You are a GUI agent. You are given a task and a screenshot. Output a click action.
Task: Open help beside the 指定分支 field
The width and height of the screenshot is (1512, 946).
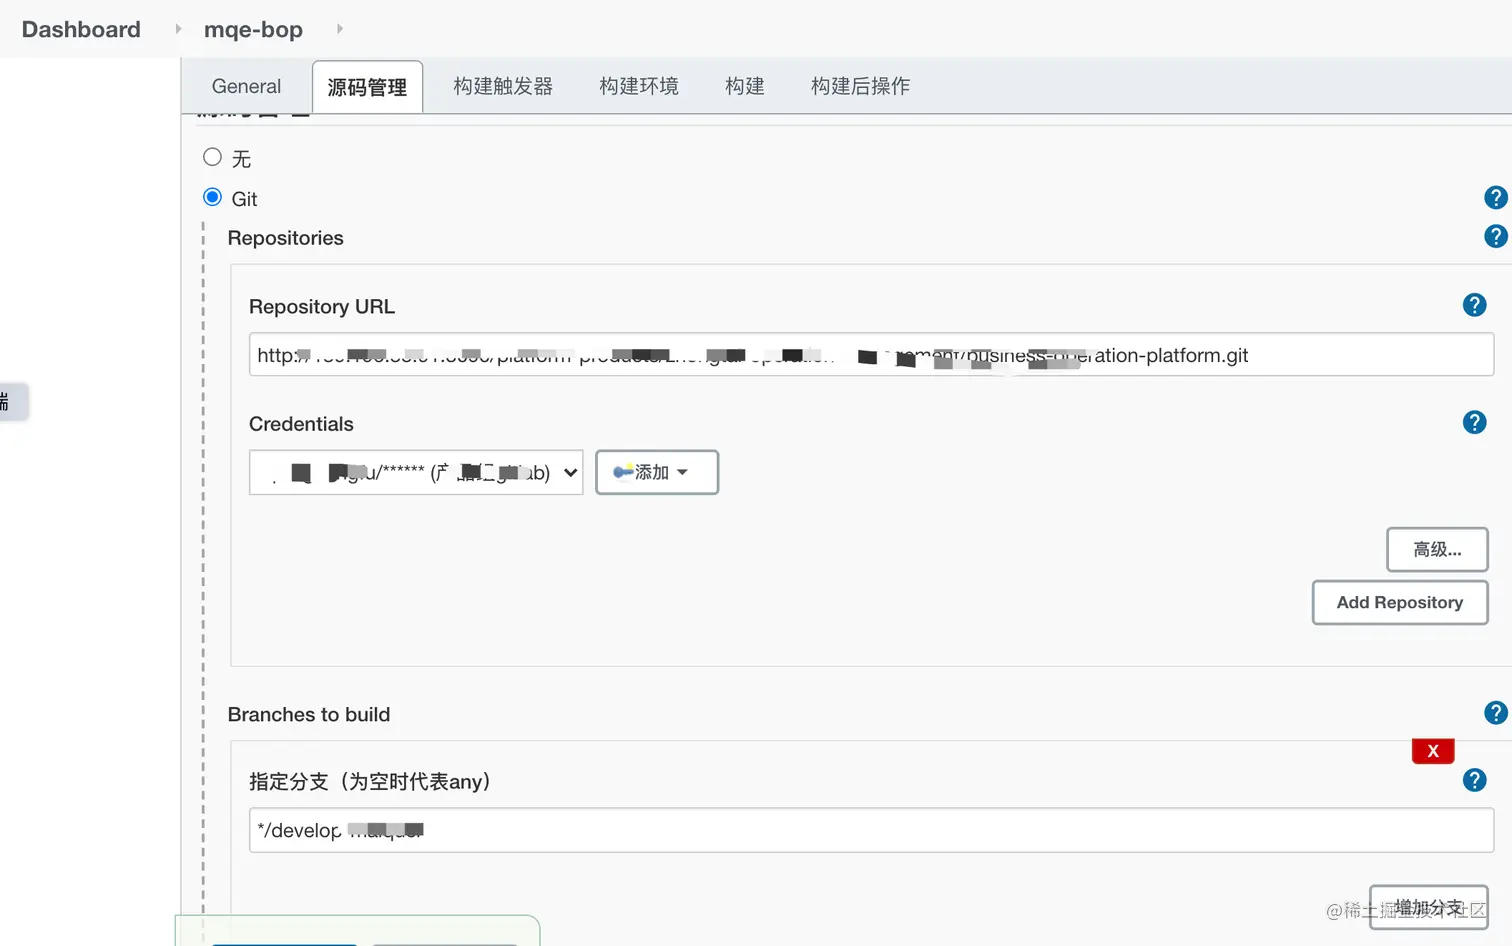coord(1474,780)
